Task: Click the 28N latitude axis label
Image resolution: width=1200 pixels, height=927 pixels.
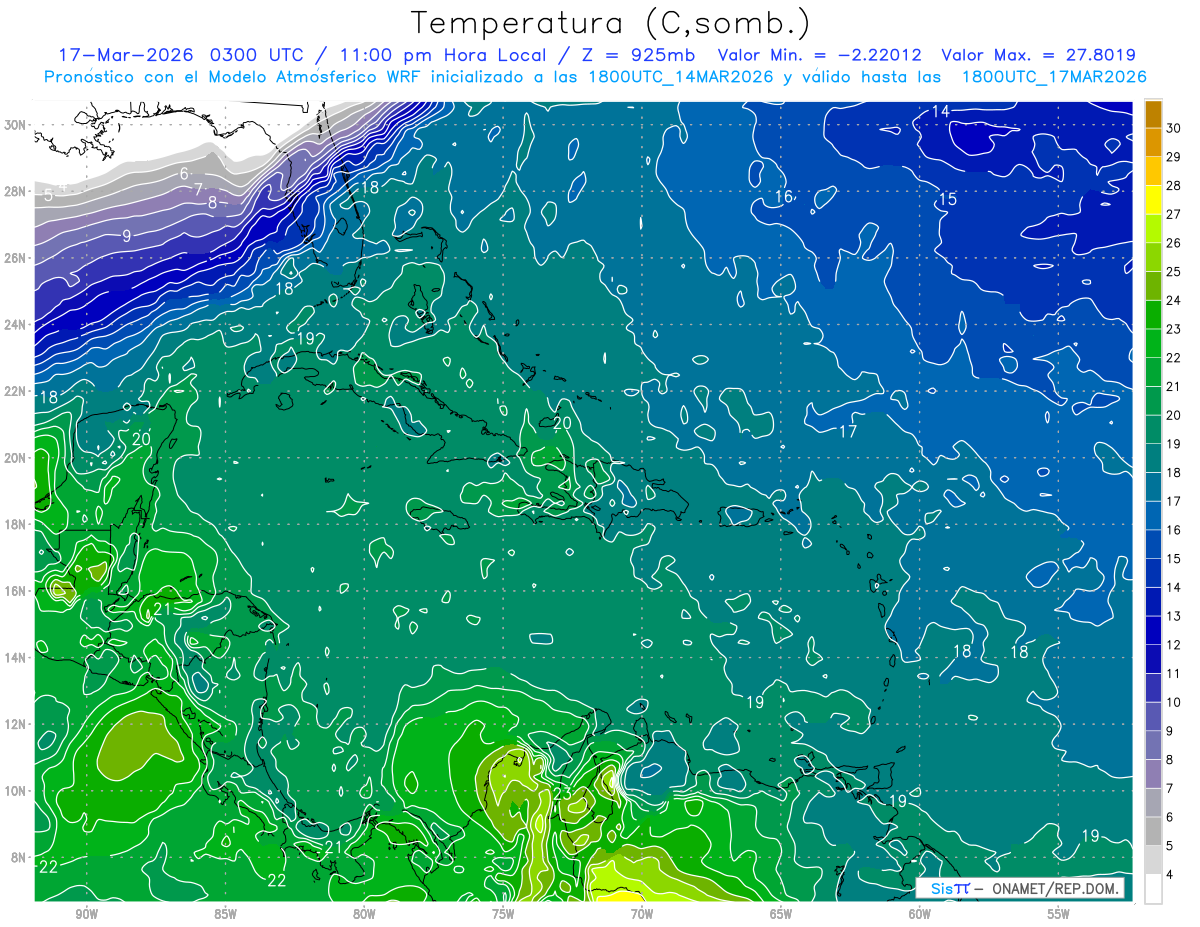Action: coord(17,191)
